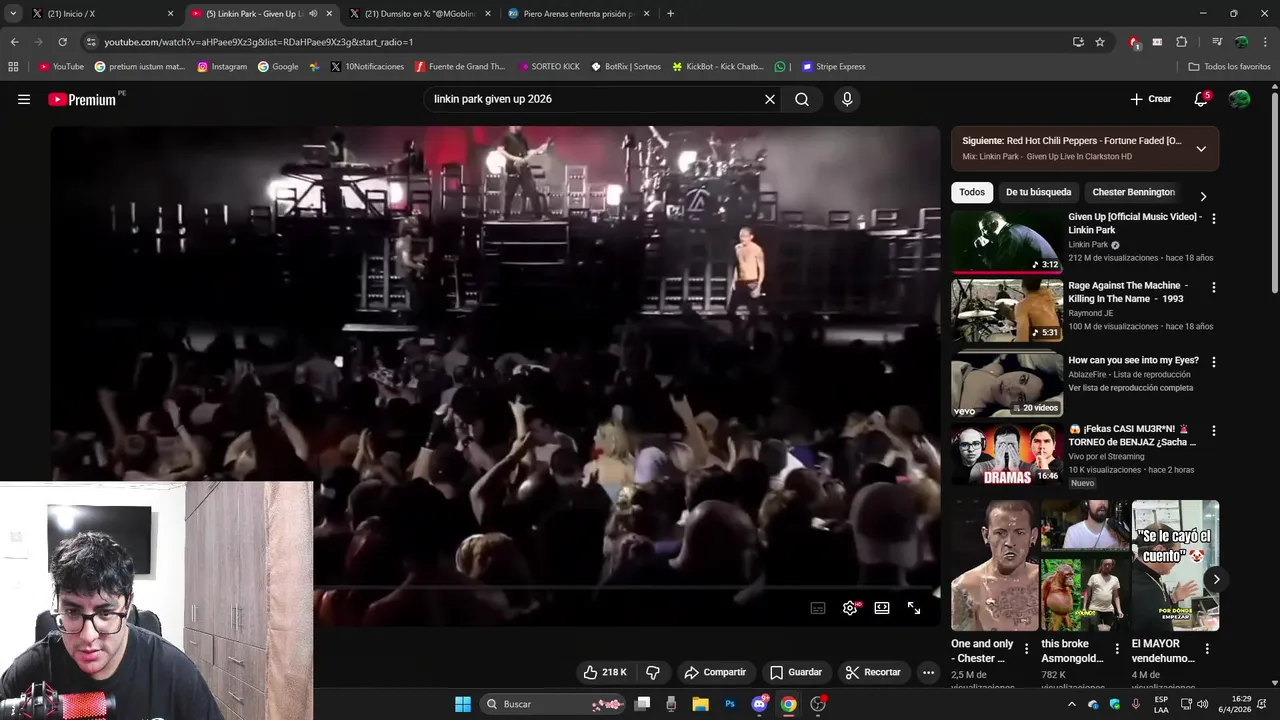Open options for this broke Asmongold short

click(x=1117, y=649)
